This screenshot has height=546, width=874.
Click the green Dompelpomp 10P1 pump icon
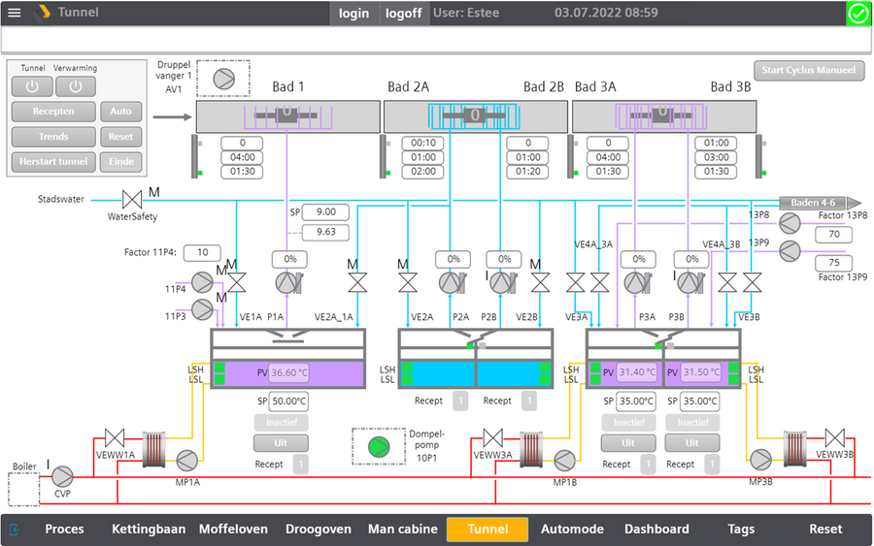click(x=378, y=446)
